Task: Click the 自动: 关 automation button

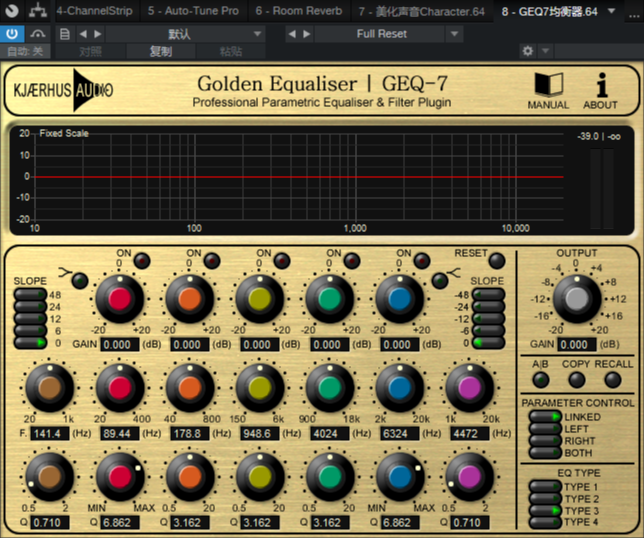Action: pos(25,51)
